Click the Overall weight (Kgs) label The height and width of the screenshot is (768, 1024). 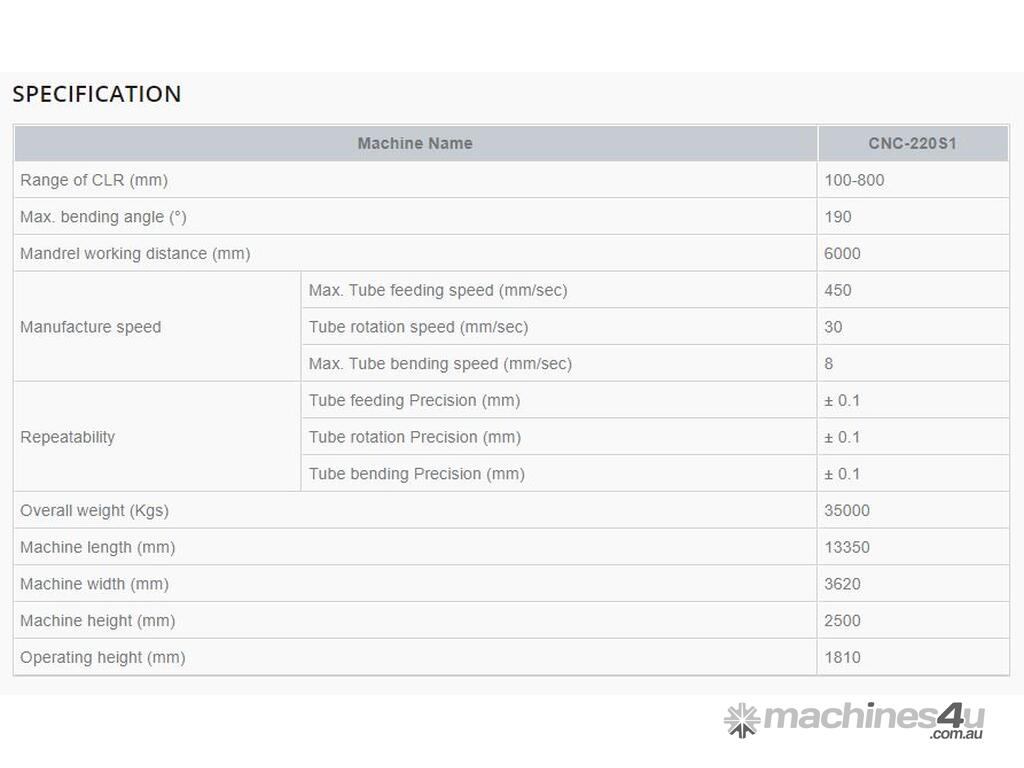coord(94,511)
